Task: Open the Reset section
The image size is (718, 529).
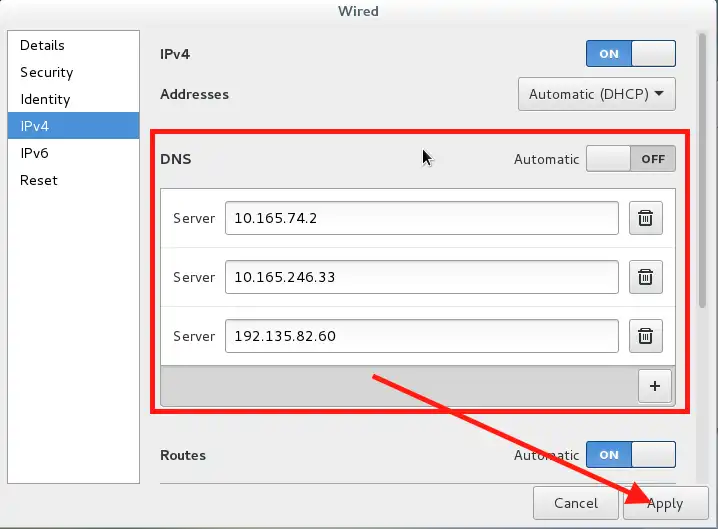Action: click(x=73, y=180)
